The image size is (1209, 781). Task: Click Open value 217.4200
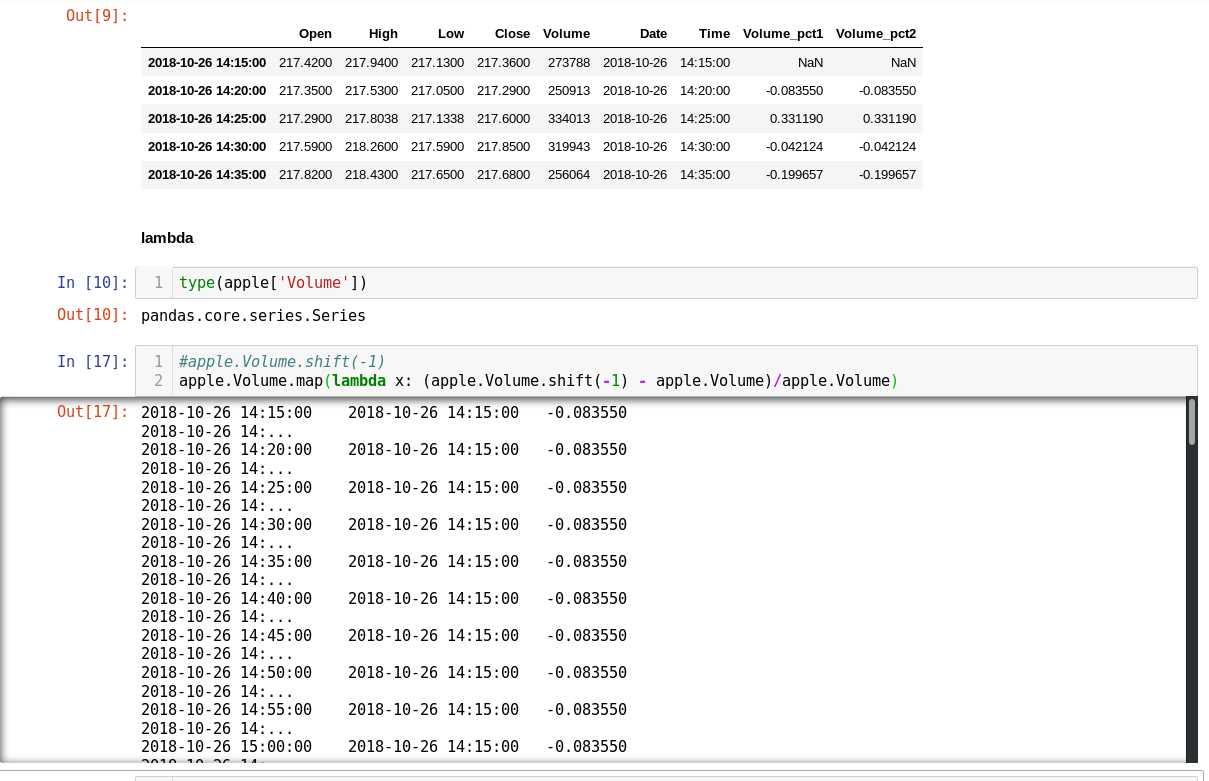point(306,62)
